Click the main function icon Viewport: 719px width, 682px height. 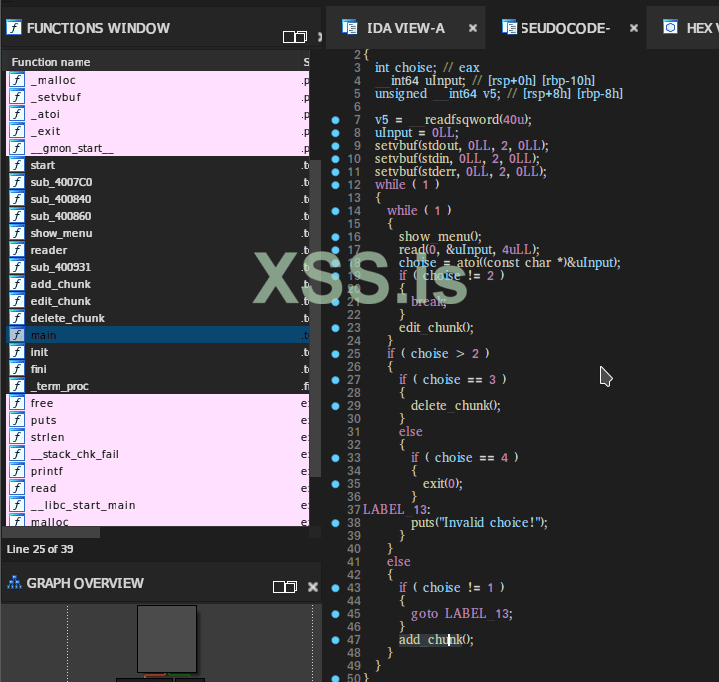tap(17, 335)
